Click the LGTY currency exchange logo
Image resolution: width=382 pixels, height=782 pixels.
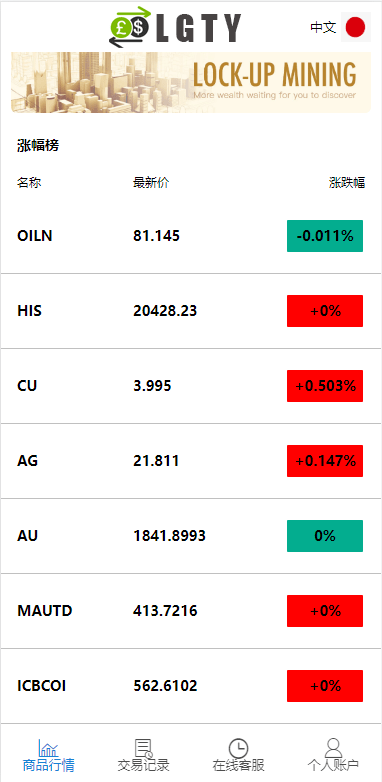pos(175,26)
